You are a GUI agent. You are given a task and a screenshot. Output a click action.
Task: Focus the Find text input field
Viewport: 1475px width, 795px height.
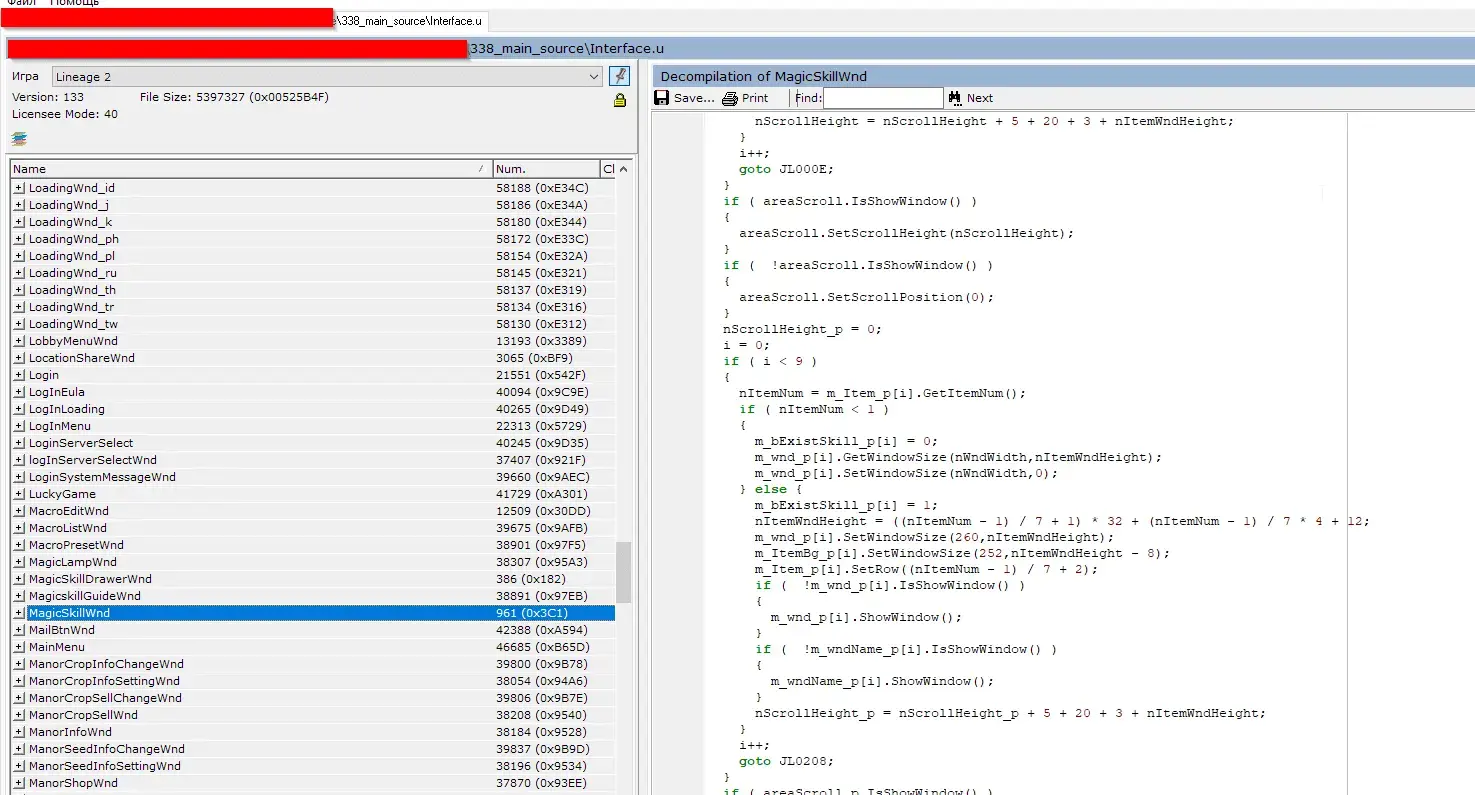tap(883, 98)
